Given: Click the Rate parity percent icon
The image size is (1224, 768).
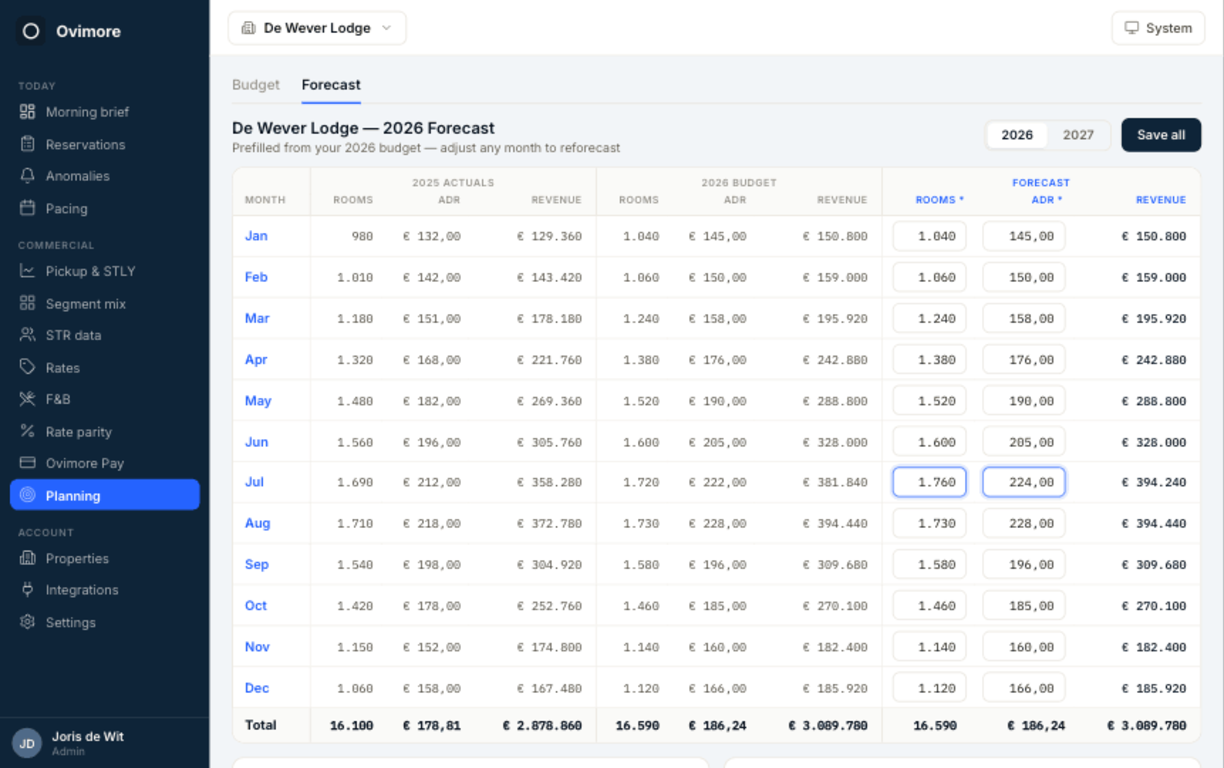Looking at the screenshot, I should (28, 431).
